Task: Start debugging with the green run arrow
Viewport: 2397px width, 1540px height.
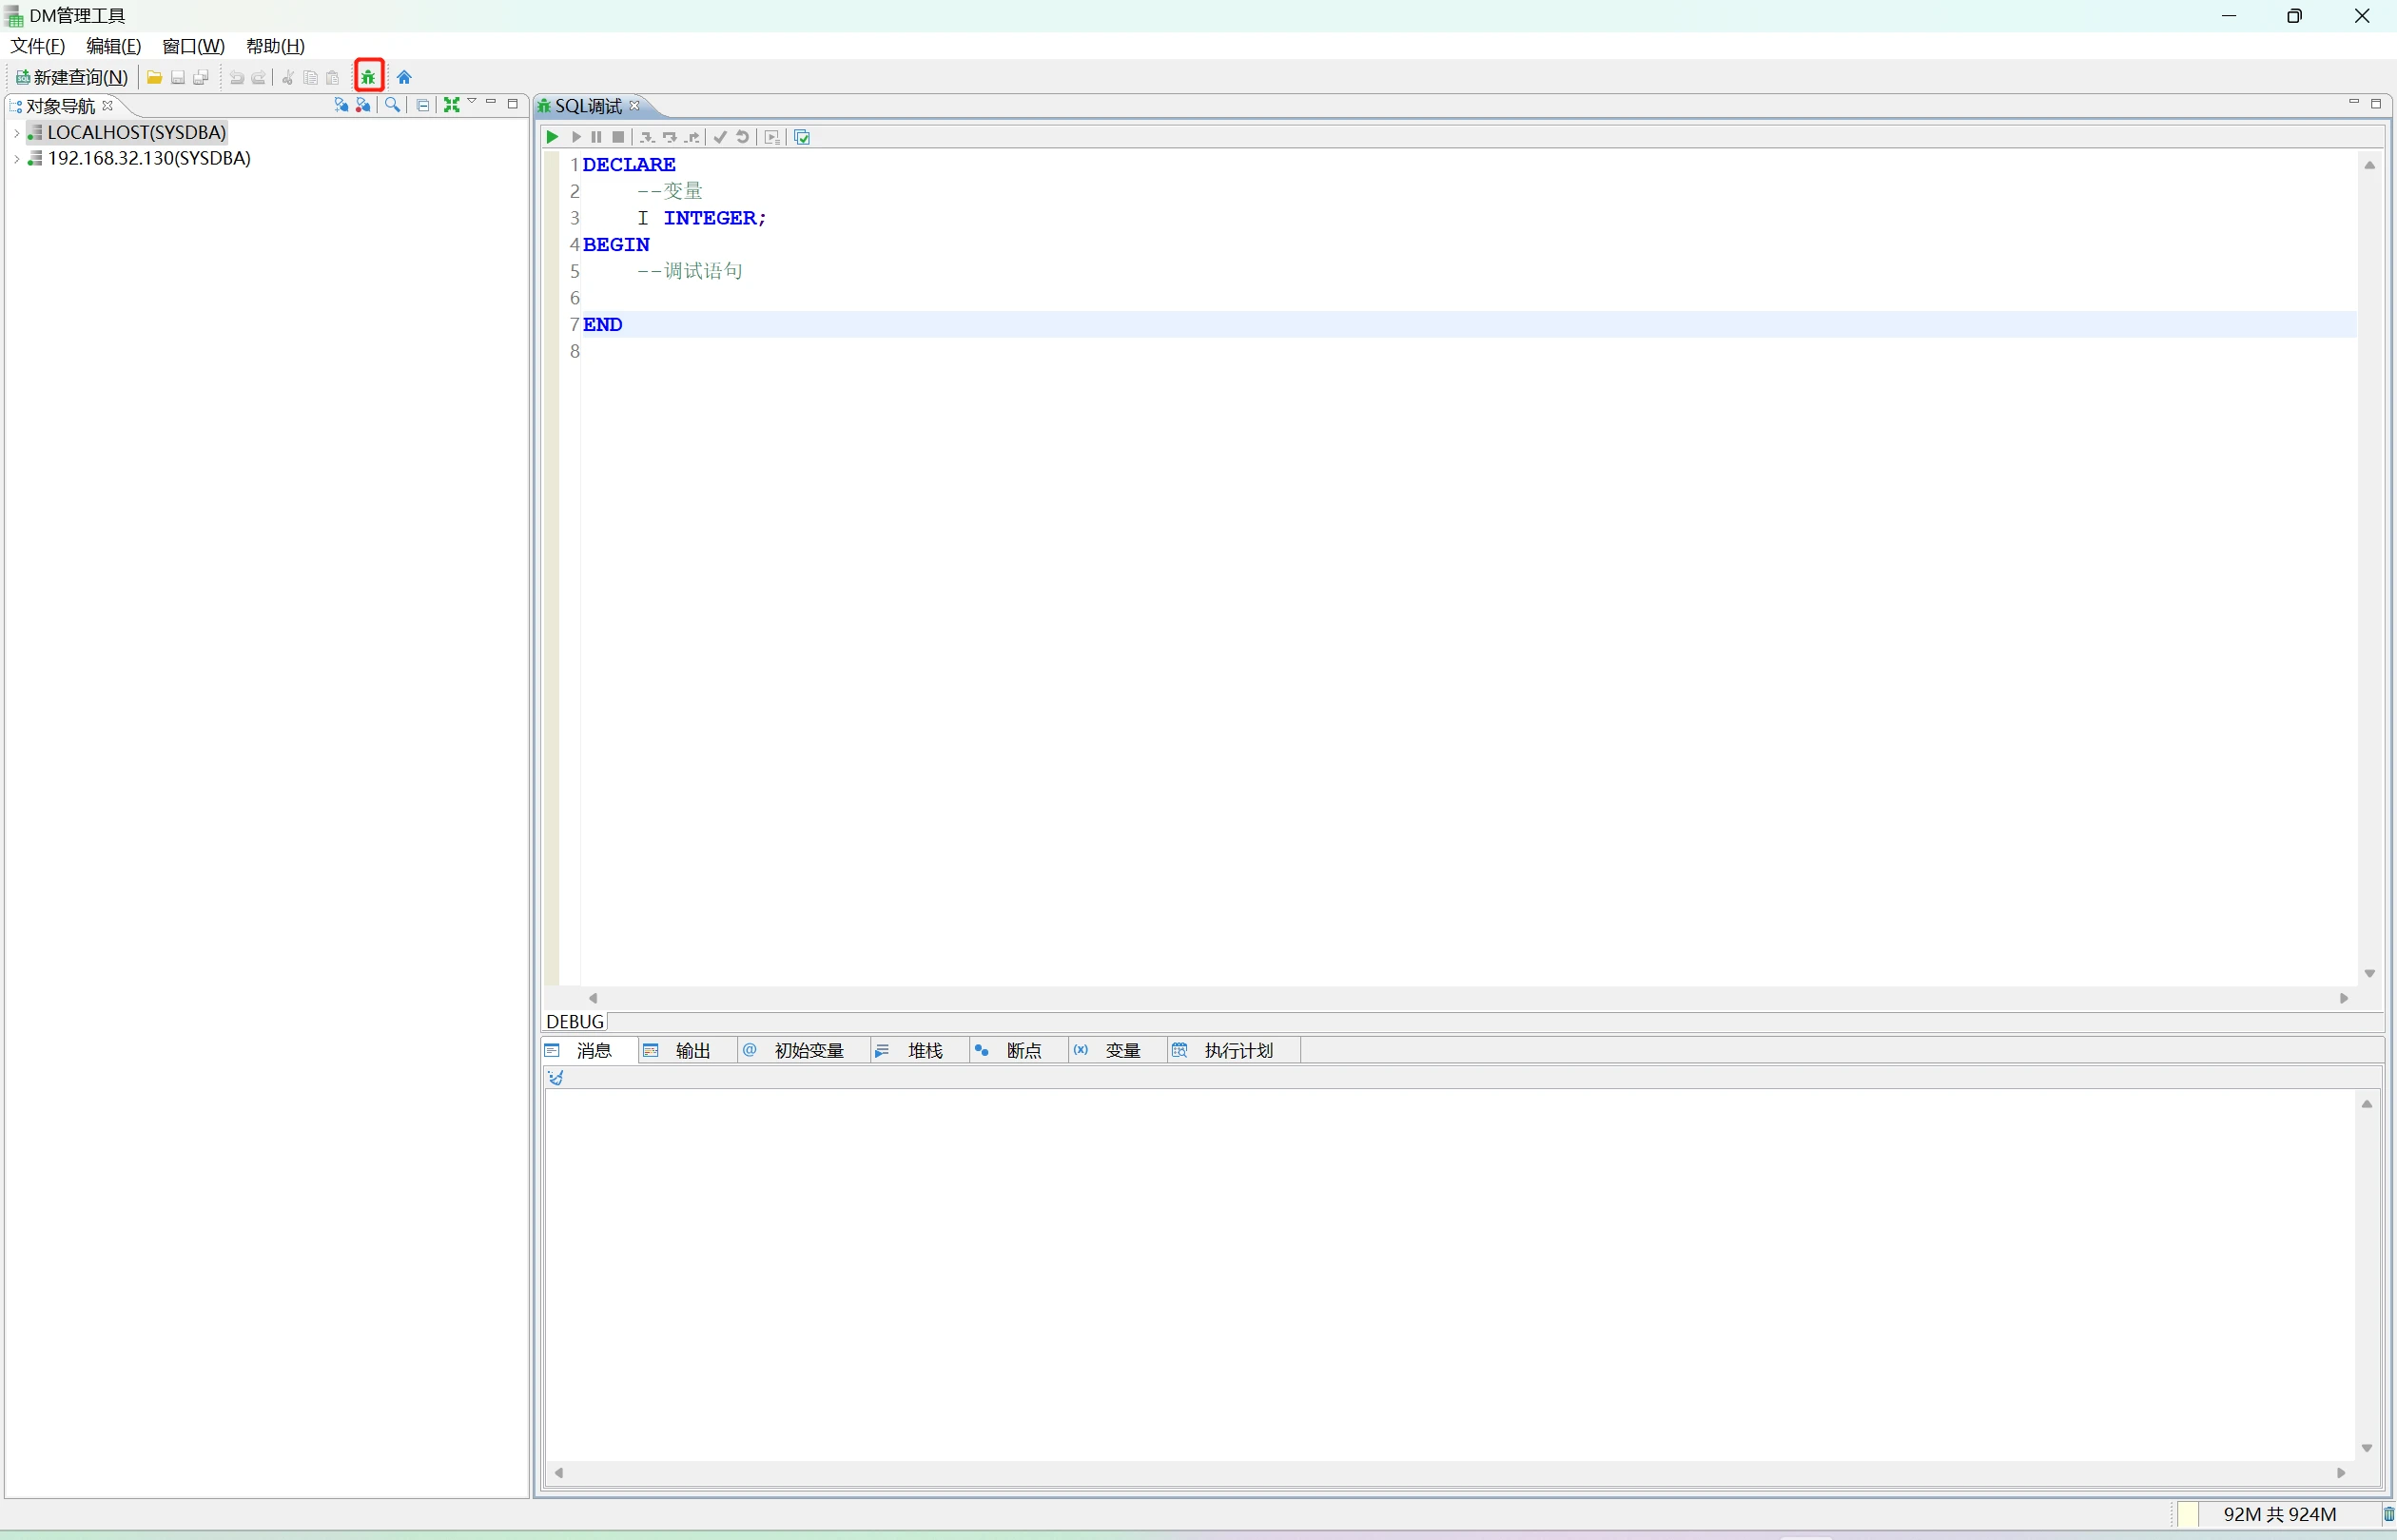Action: pos(552,137)
